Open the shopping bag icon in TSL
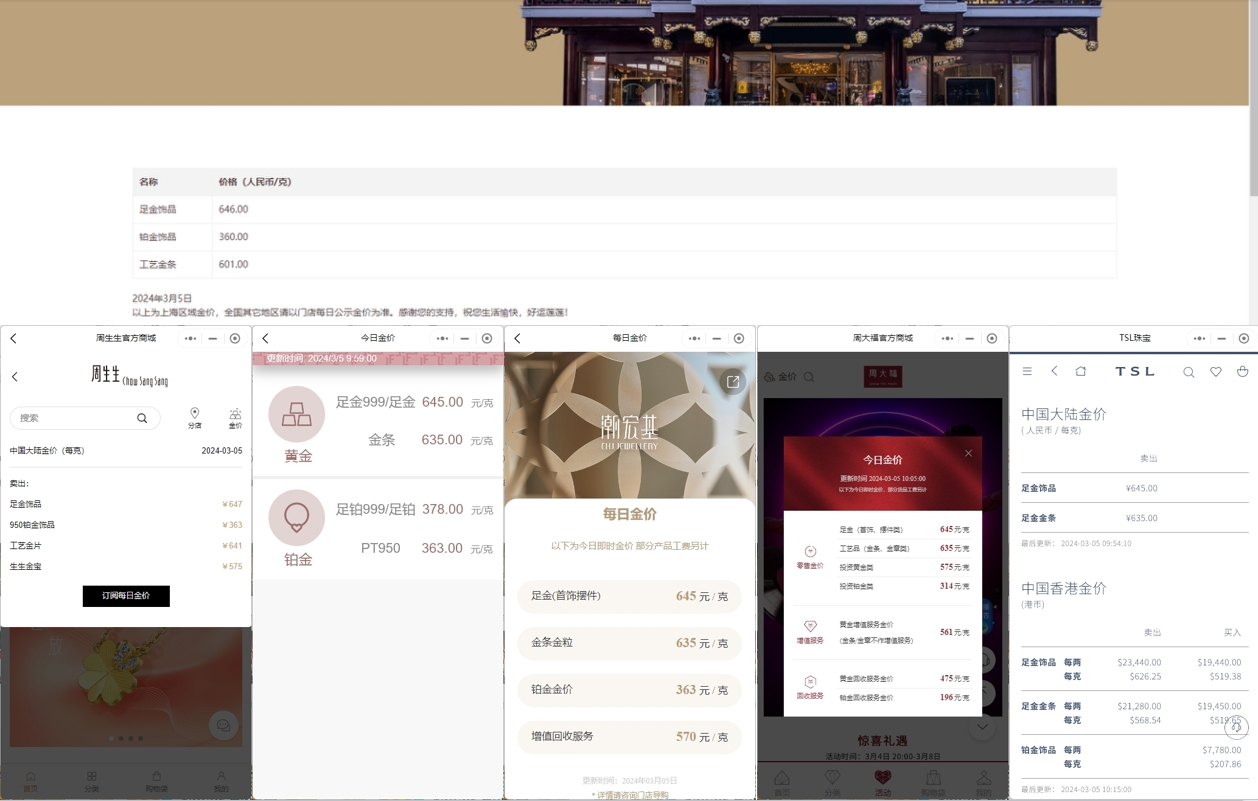The width and height of the screenshot is (1258, 801). point(1243,372)
